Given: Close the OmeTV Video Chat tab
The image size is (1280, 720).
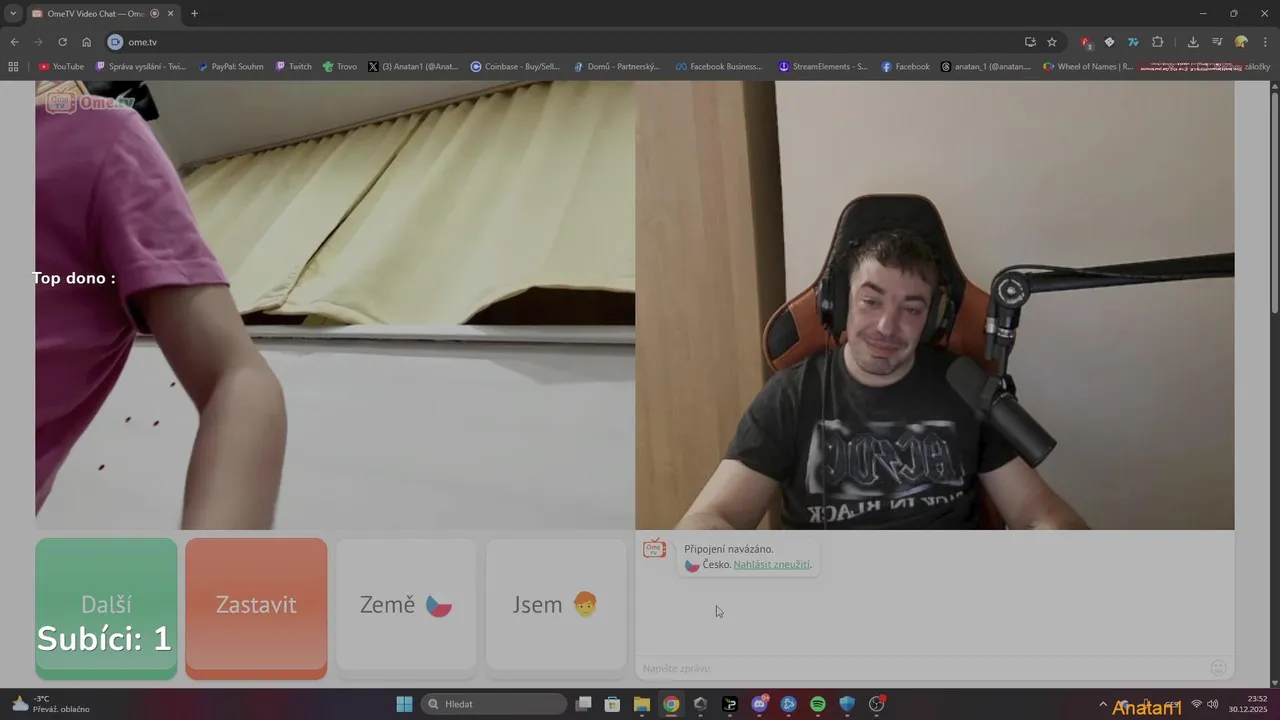Looking at the screenshot, I should (x=170, y=13).
